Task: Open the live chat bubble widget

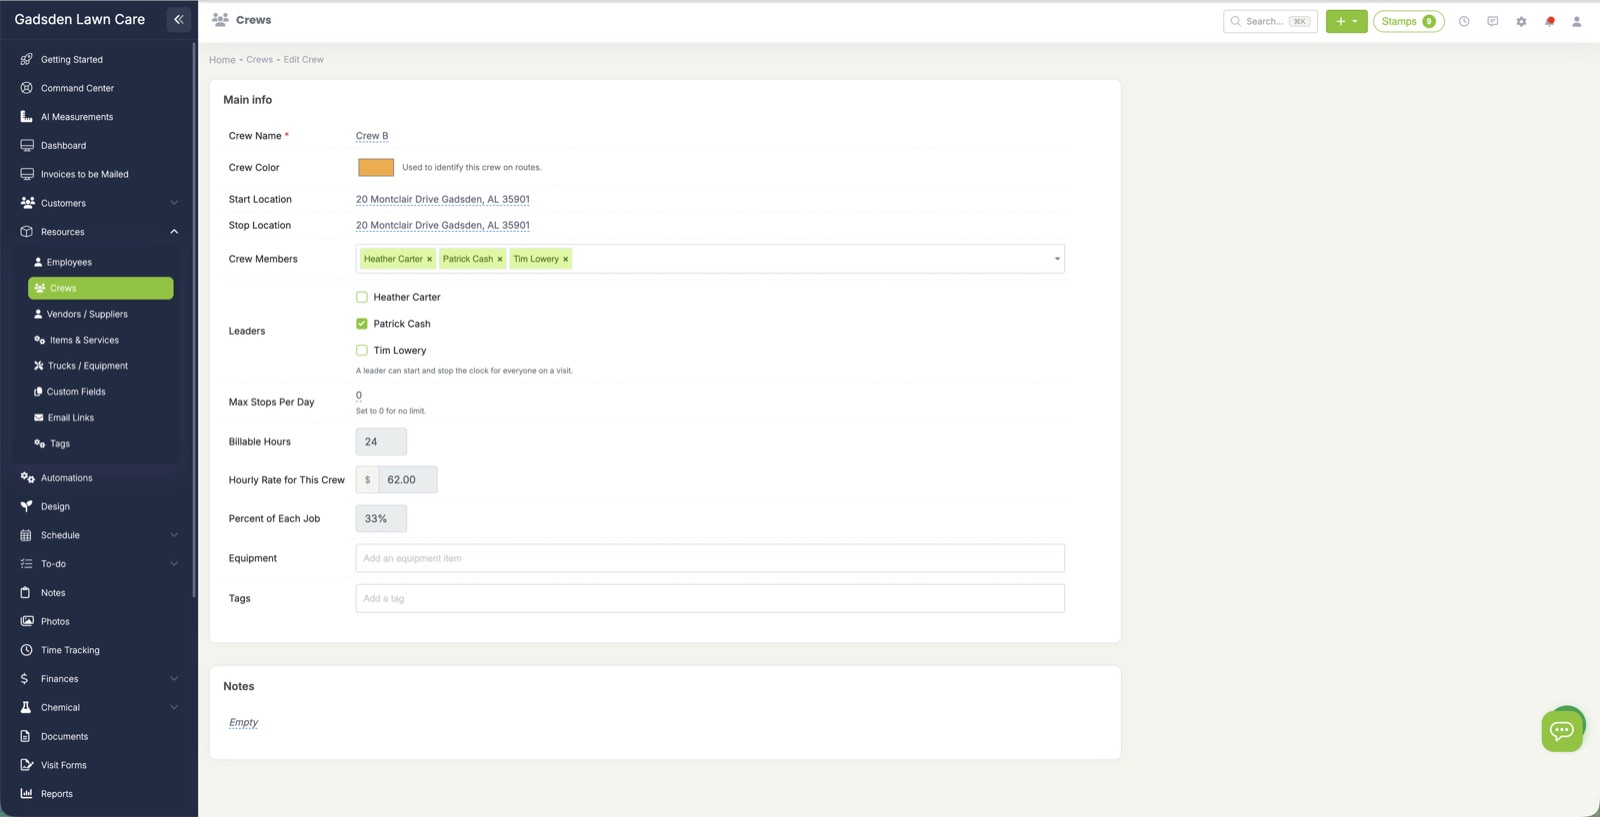Action: coord(1562,731)
